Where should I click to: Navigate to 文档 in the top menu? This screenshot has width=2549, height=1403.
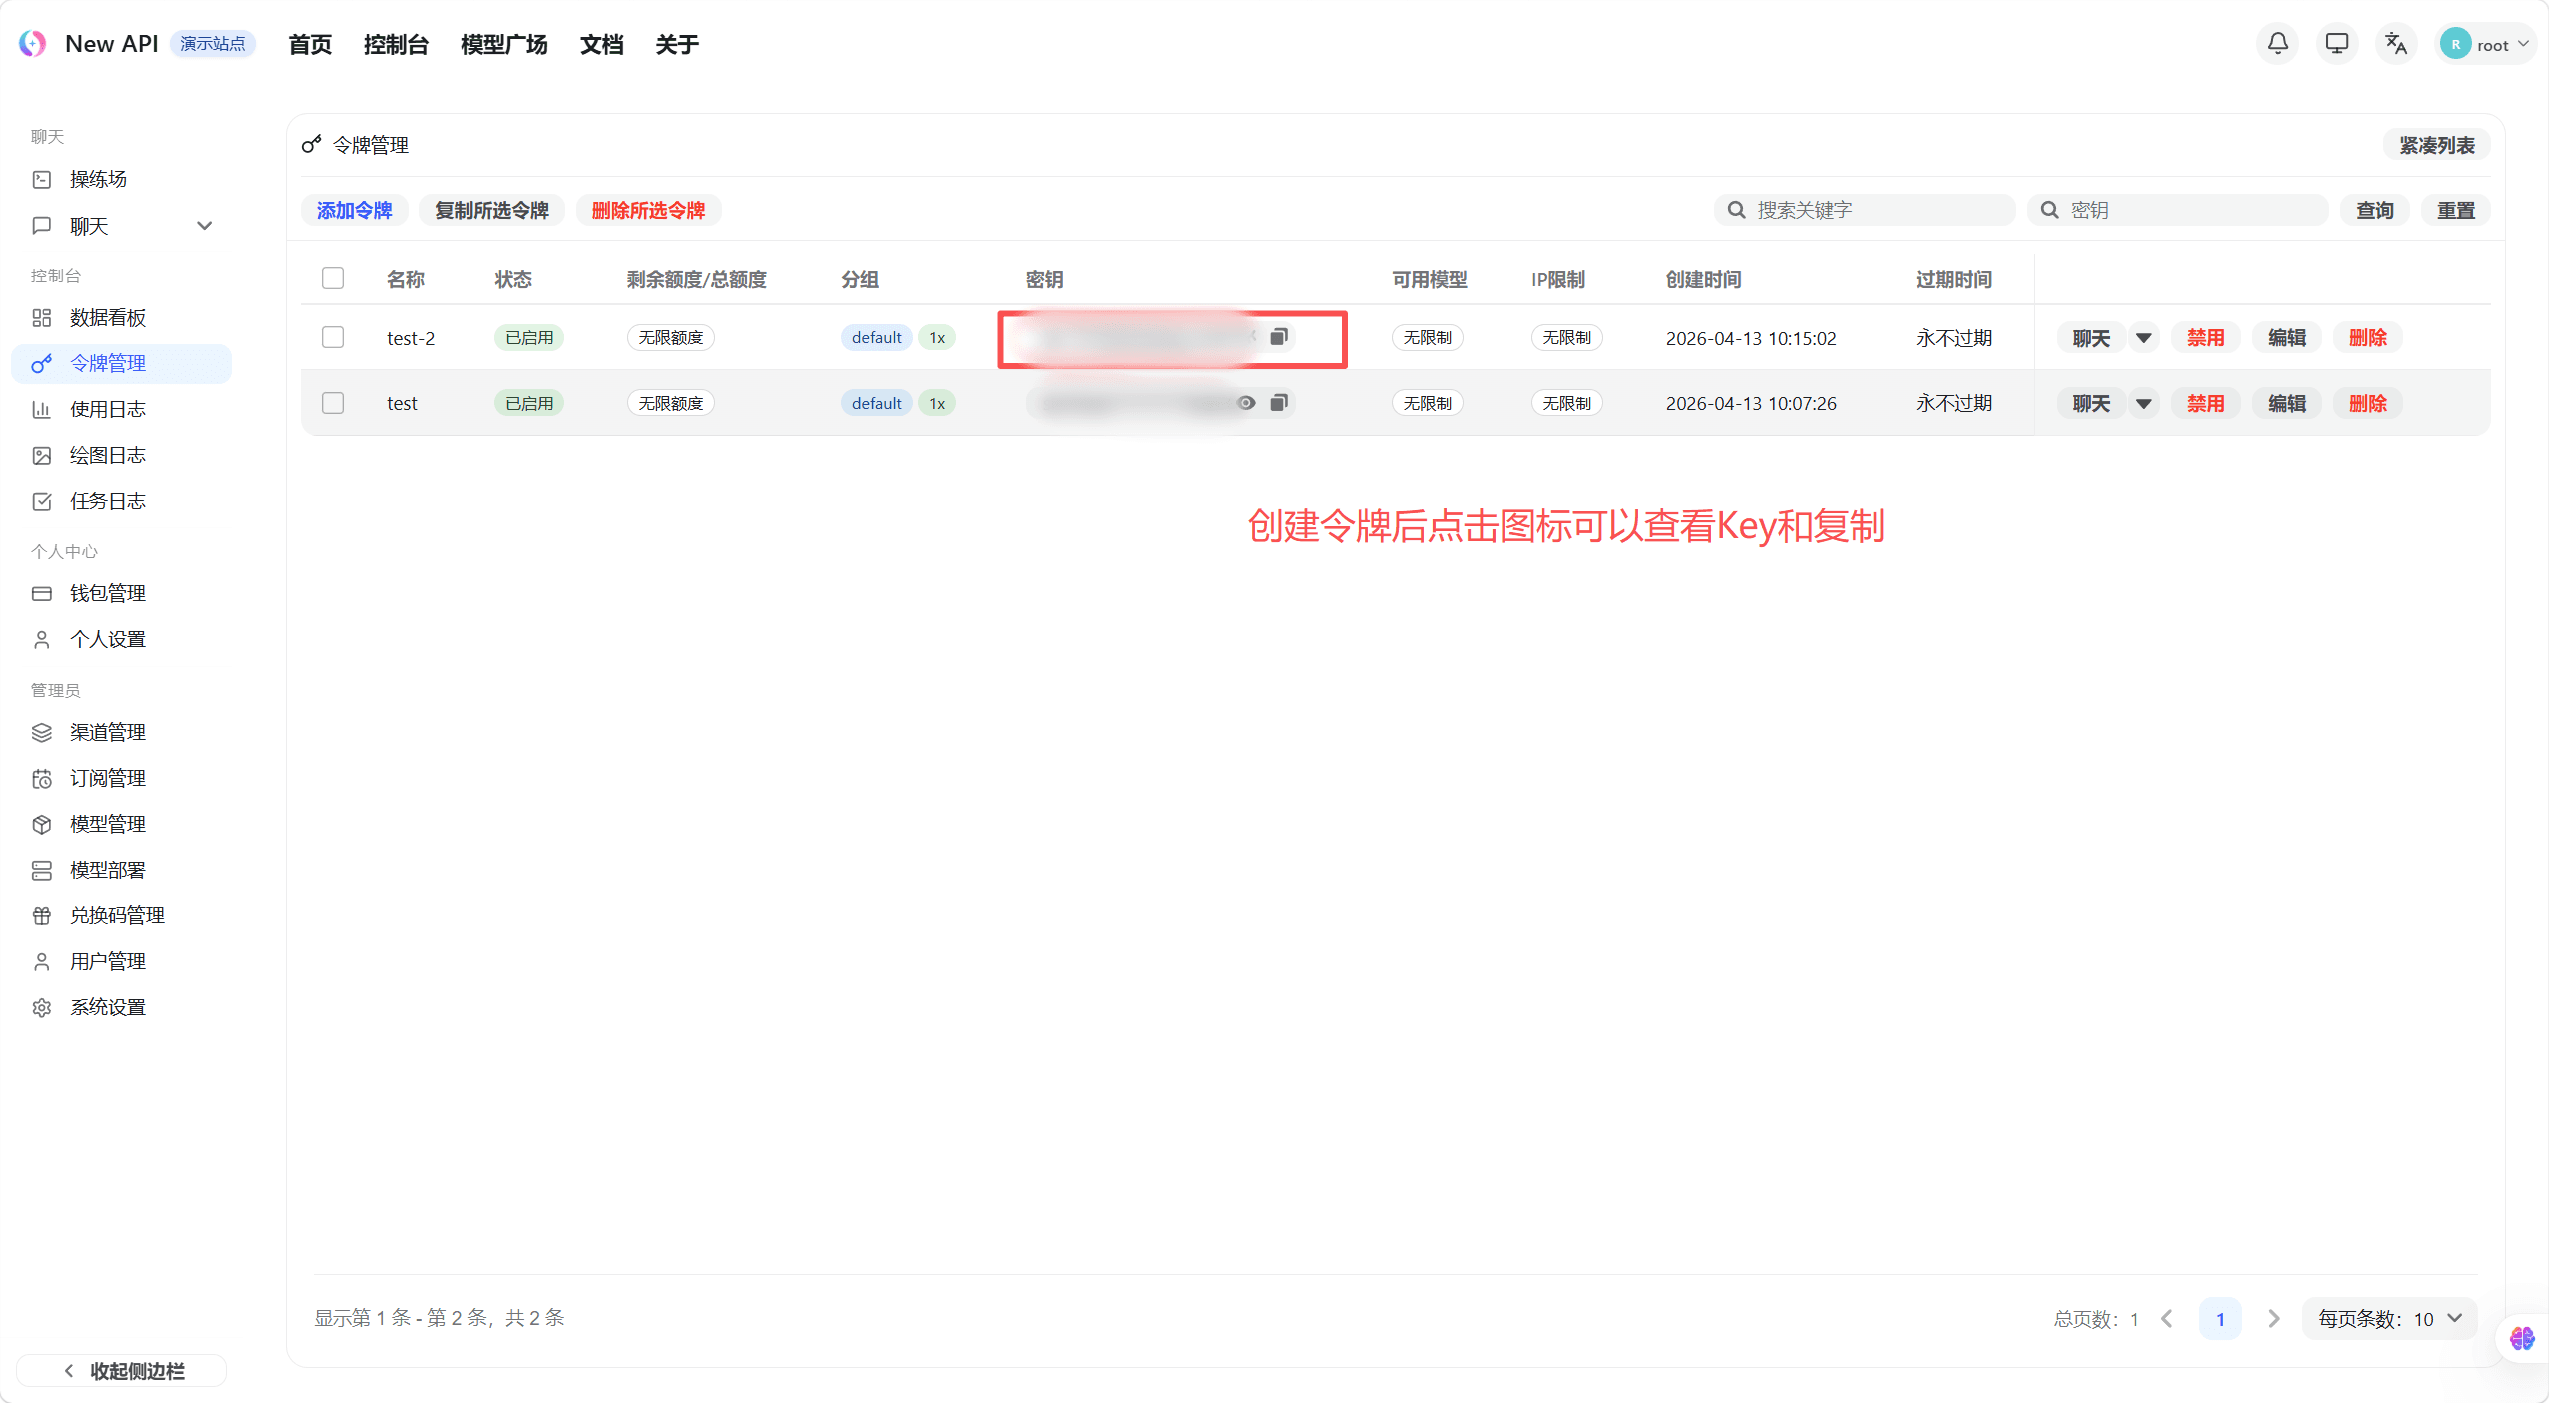click(x=600, y=43)
